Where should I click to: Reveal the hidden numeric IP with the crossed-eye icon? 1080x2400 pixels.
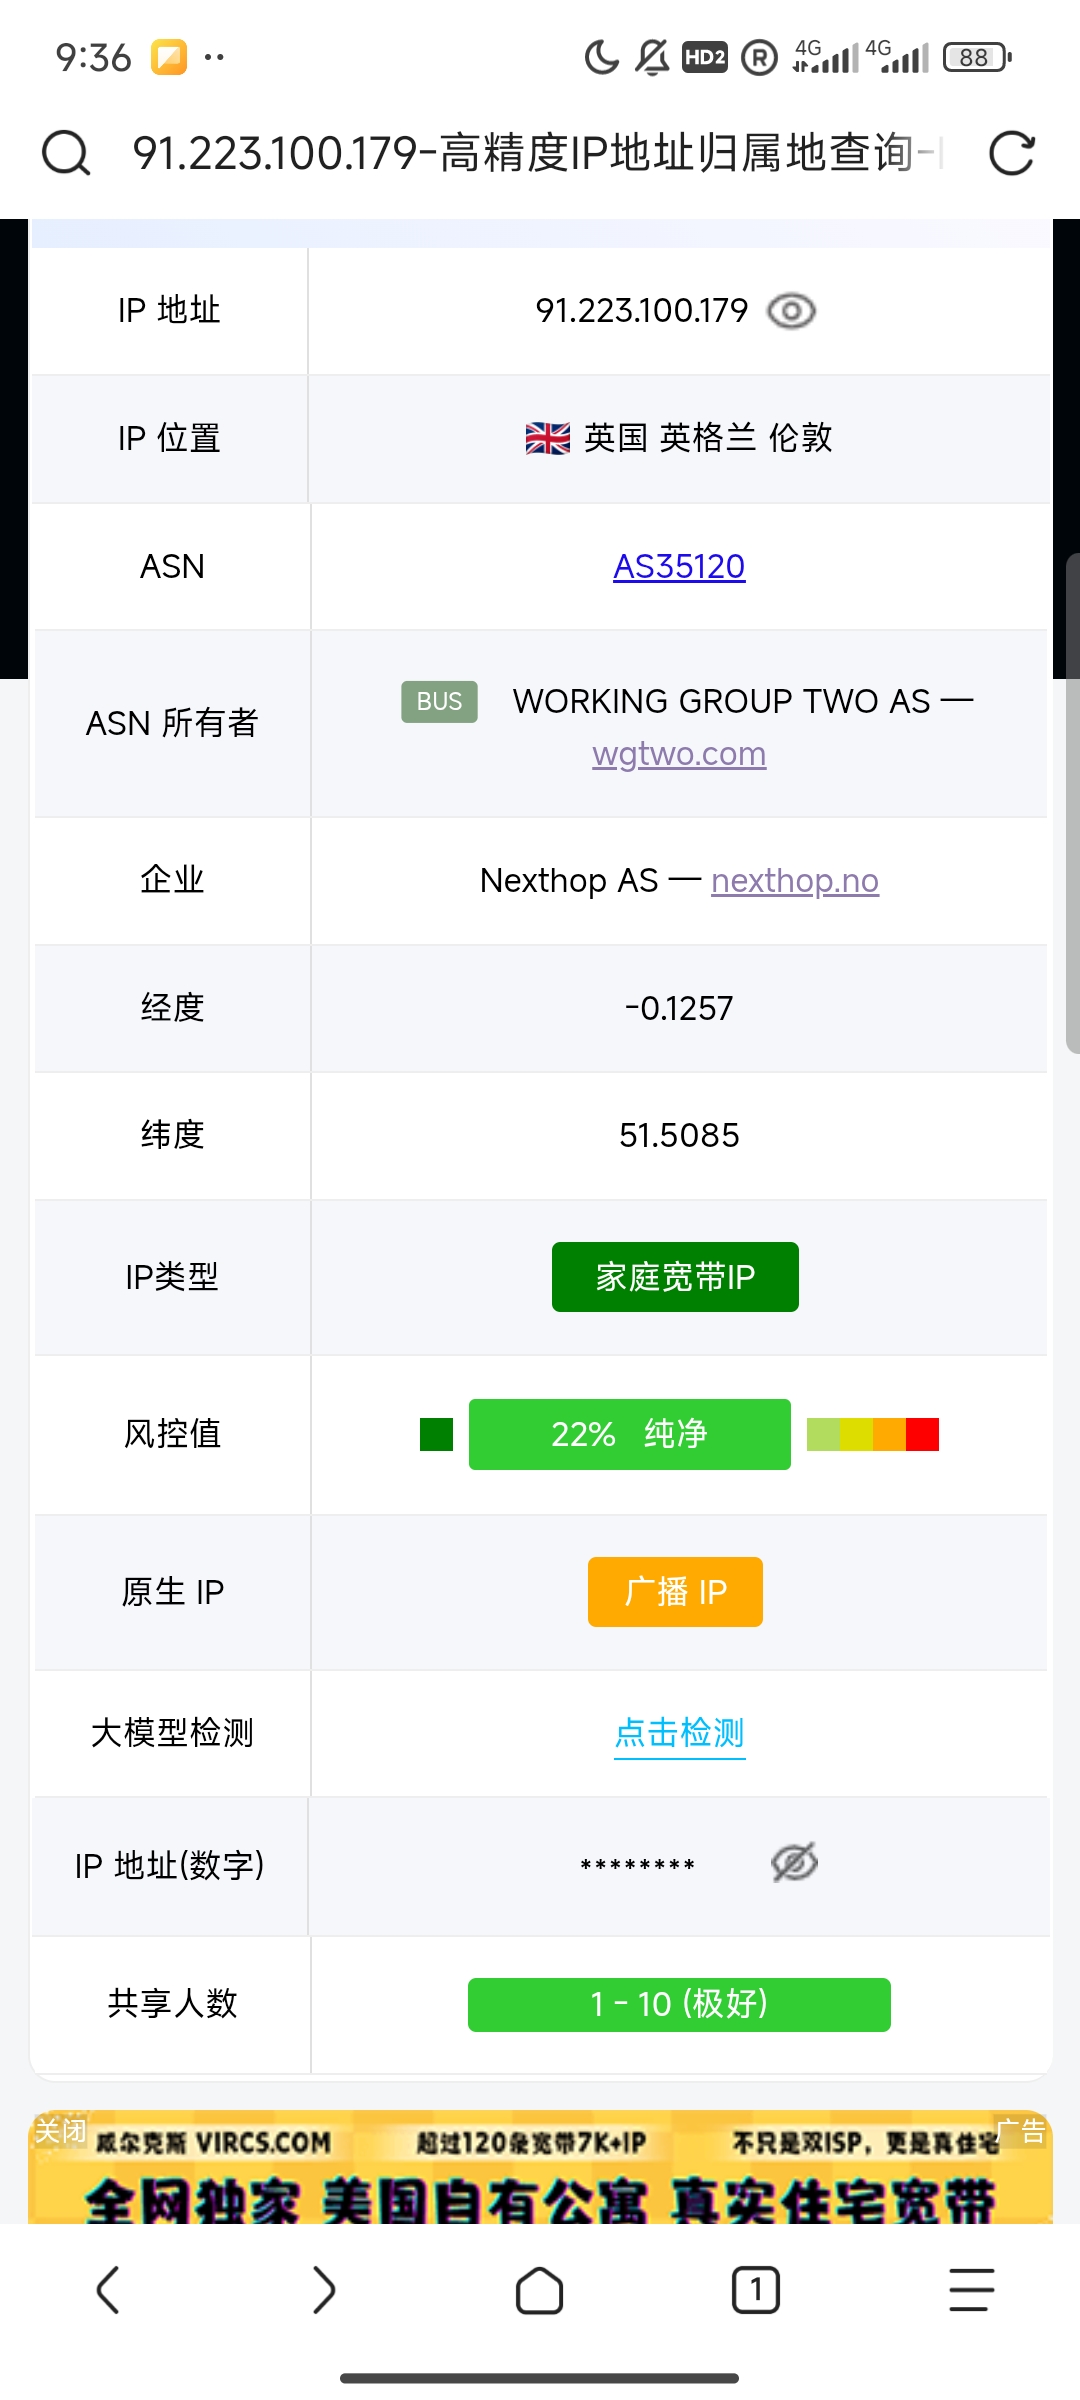click(792, 1862)
